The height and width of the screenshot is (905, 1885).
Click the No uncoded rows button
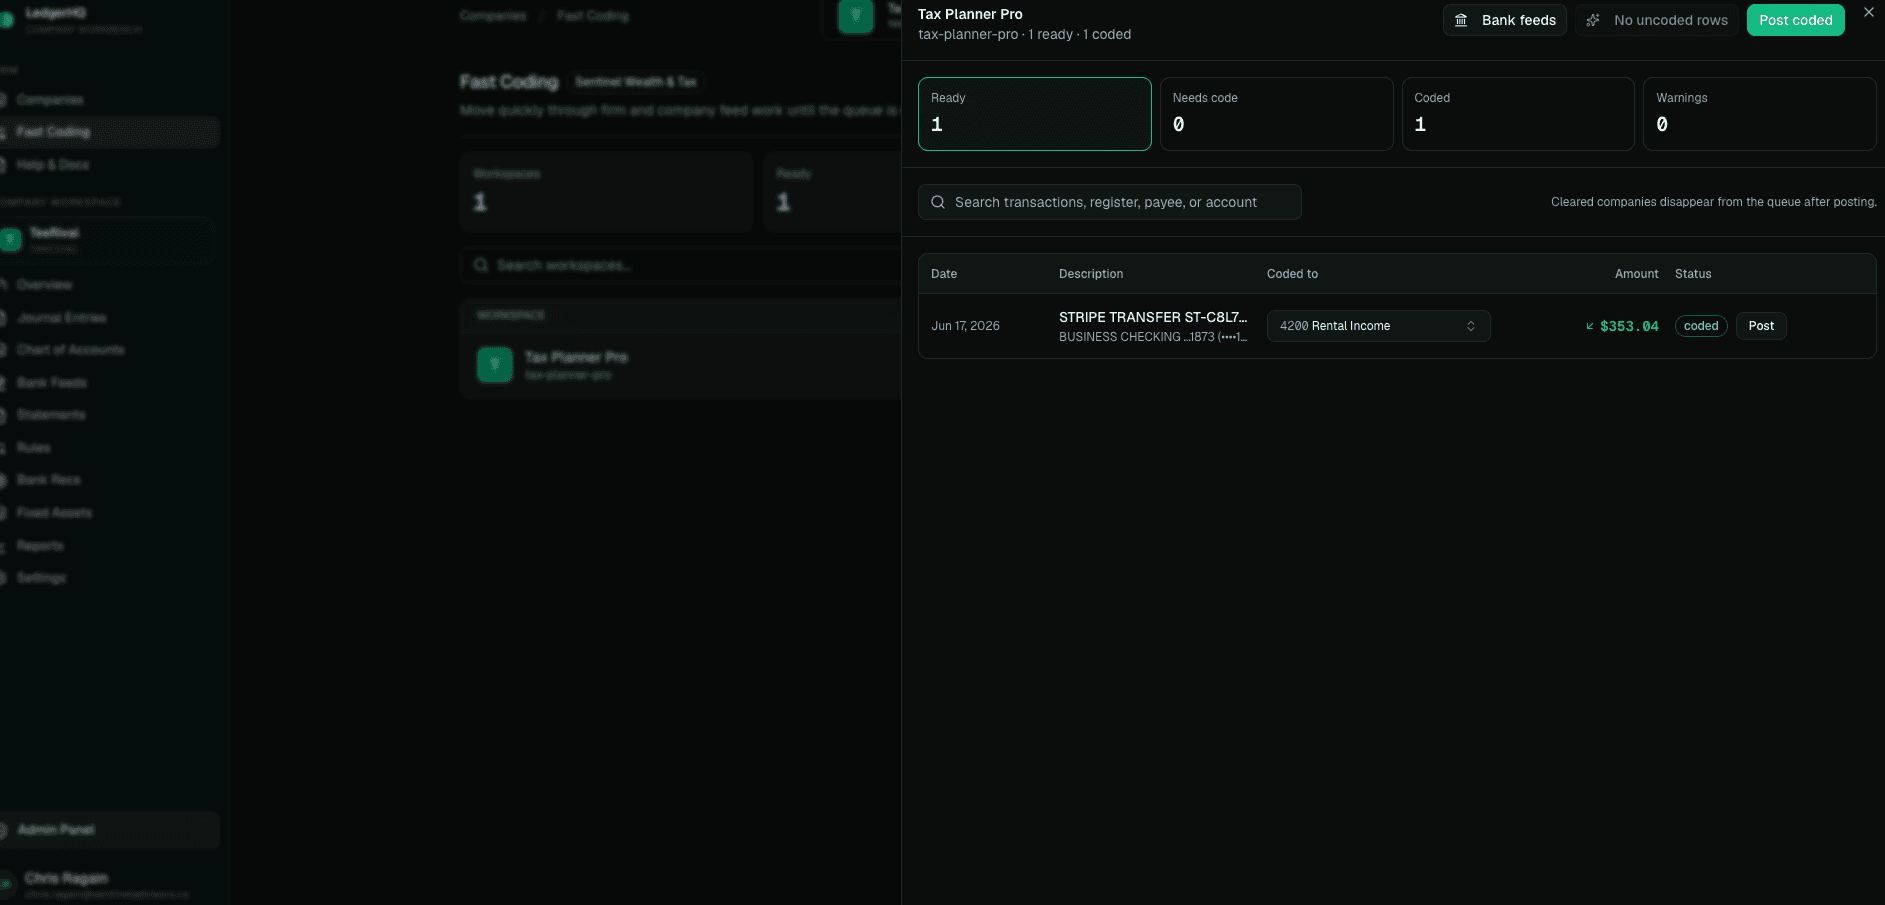pyautogui.click(x=1656, y=20)
